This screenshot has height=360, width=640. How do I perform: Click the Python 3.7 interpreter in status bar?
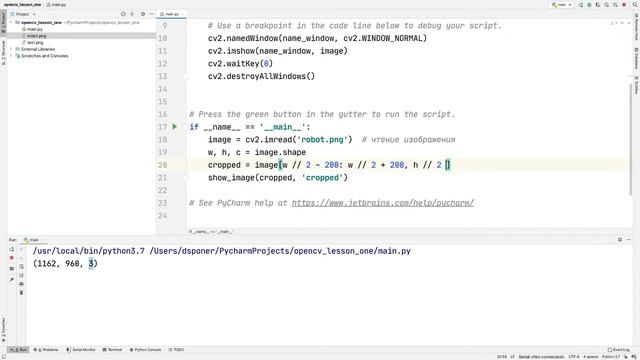click(x=611, y=357)
